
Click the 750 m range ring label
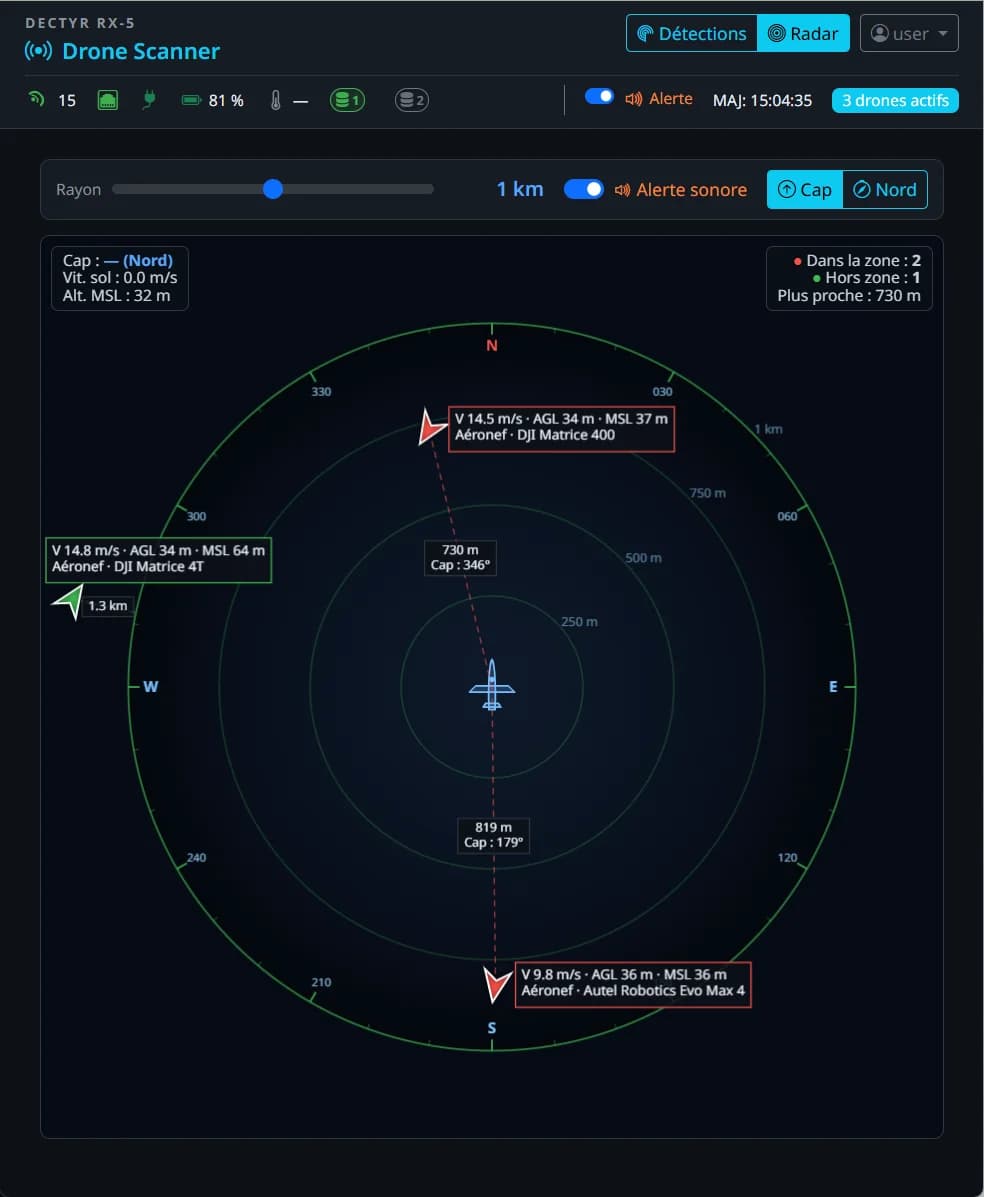[x=708, y=493]
